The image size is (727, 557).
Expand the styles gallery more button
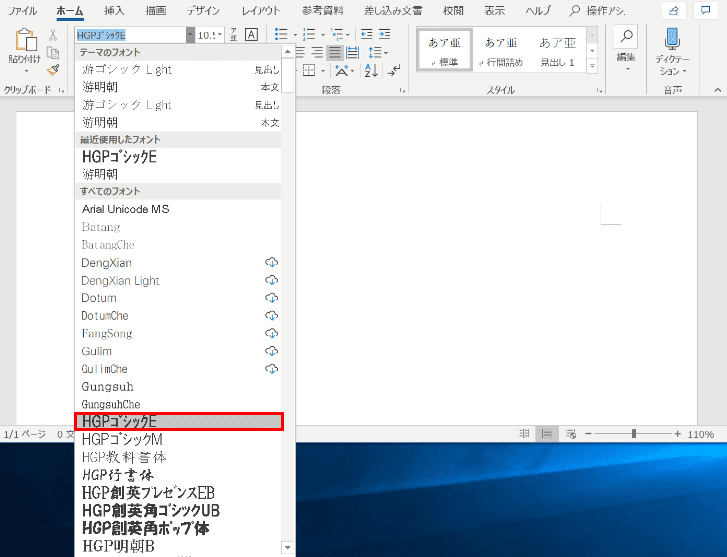tap(592, 66)
